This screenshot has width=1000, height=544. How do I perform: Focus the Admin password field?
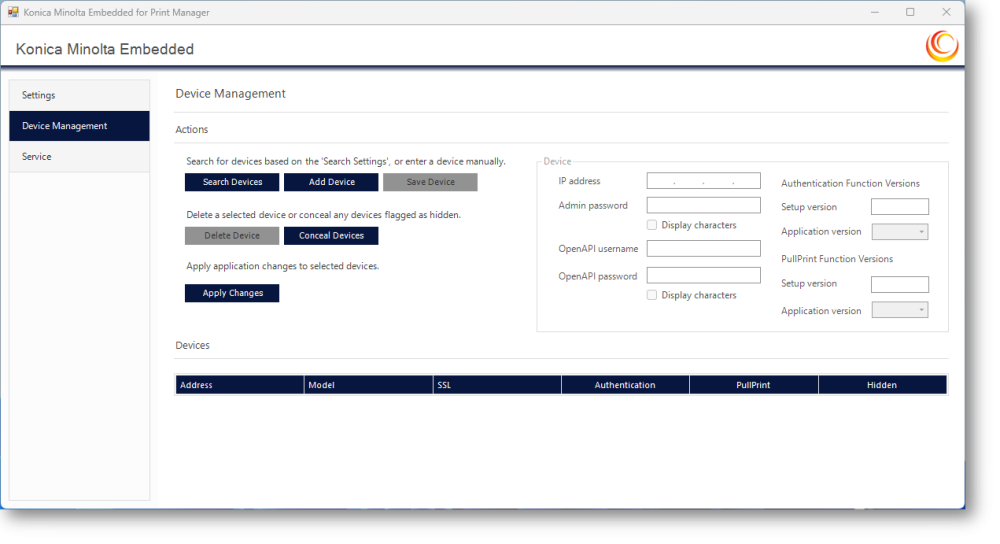point(703,205)
